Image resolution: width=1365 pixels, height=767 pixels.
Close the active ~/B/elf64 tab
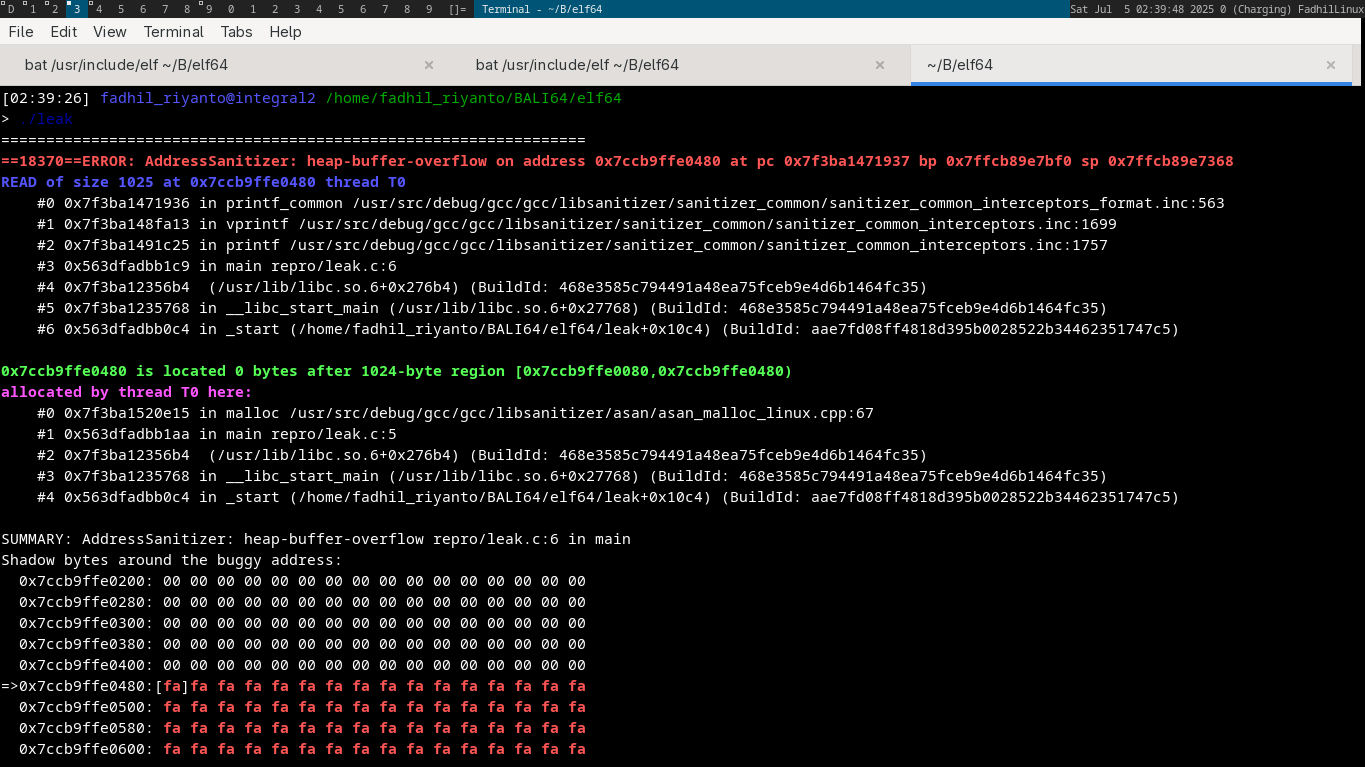coord(1331,65)
